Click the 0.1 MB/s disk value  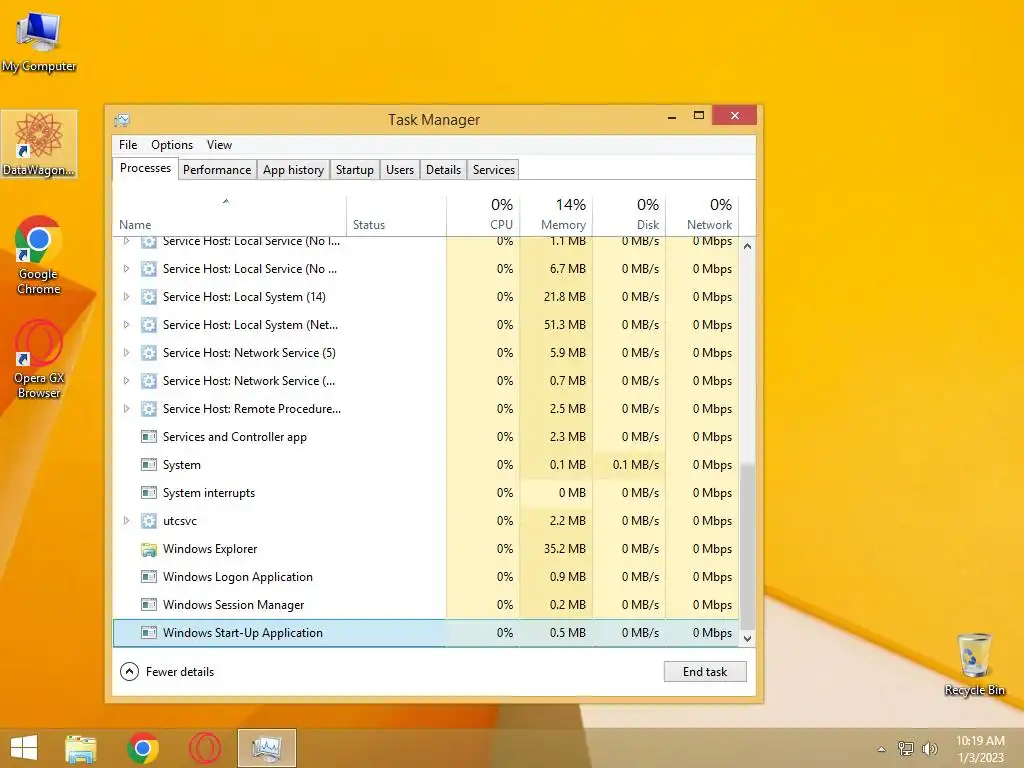(x=635, y=465)
